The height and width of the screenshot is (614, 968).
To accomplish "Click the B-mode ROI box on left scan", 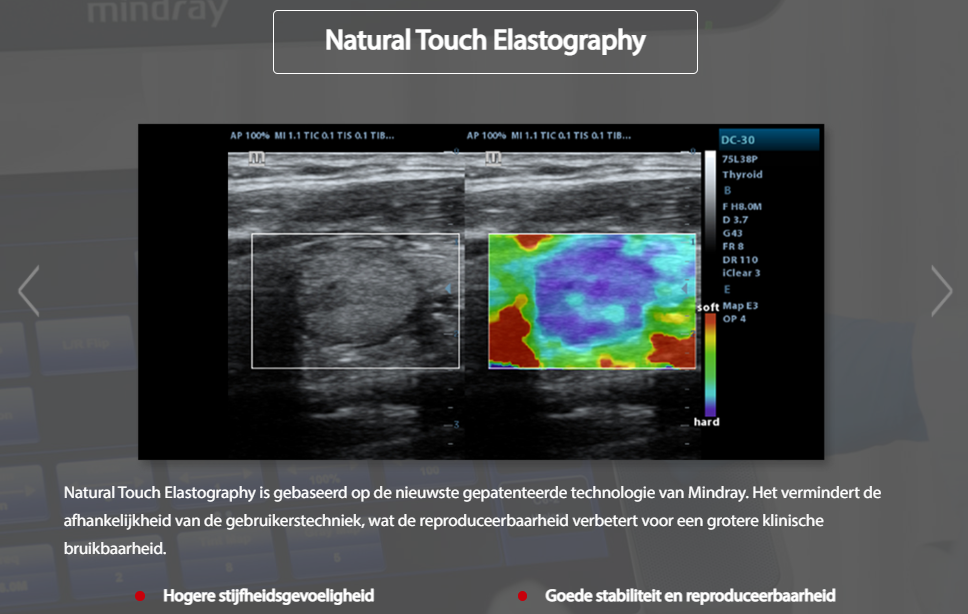I will tap(355, 300).
